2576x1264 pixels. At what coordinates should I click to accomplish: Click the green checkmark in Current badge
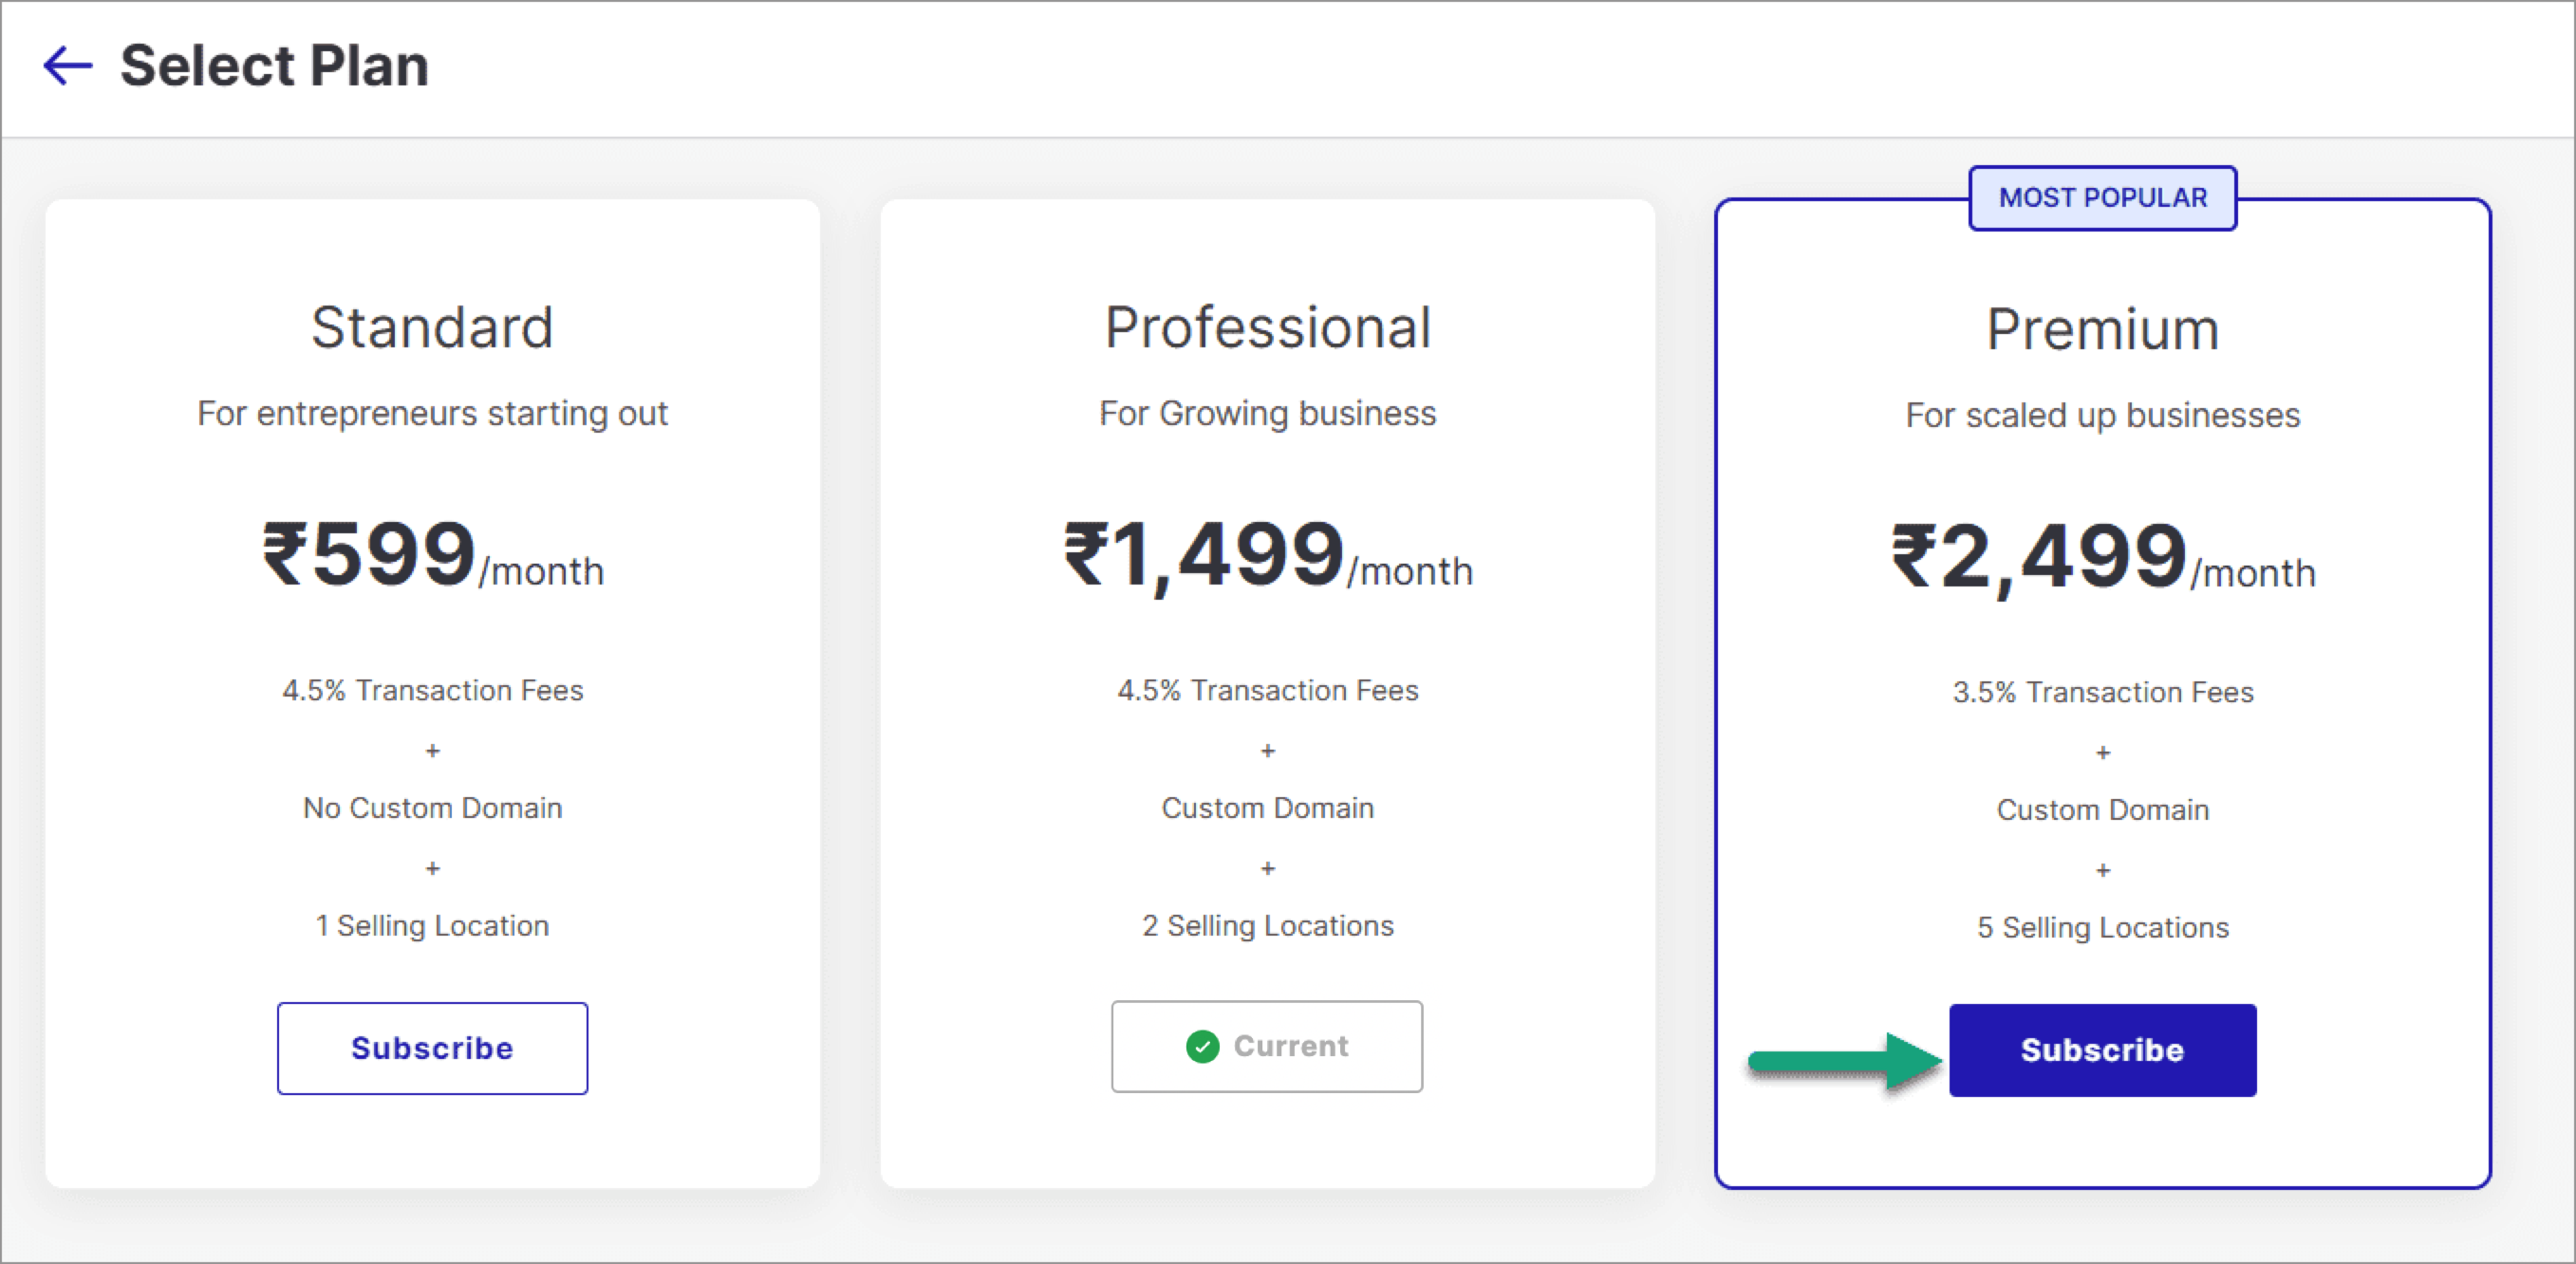pos(1202,1047)
